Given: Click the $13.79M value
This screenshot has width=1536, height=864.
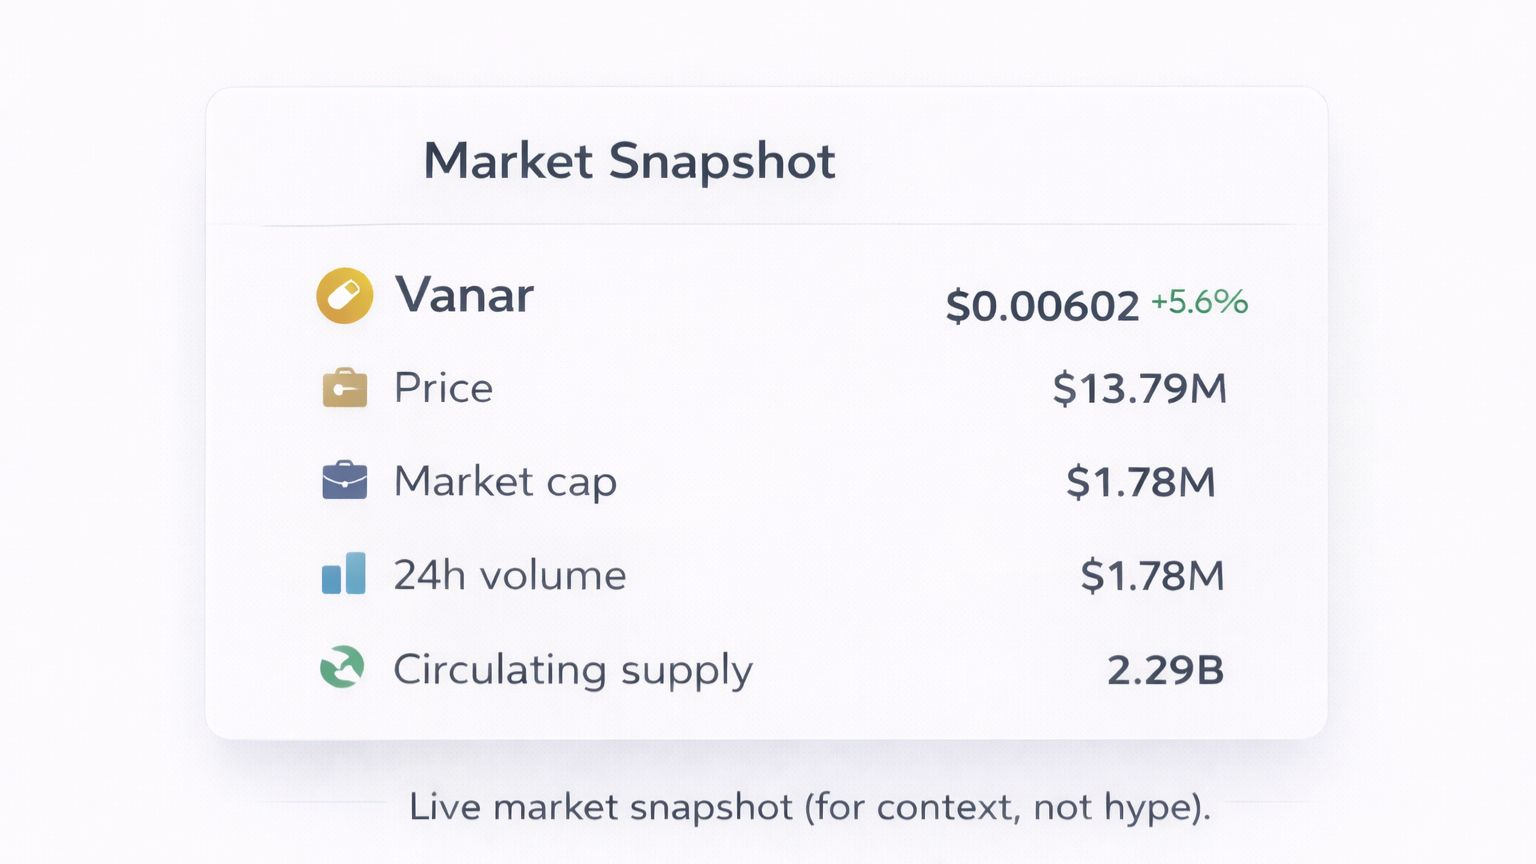Looking at the screenshot, I should point(1139,388).
